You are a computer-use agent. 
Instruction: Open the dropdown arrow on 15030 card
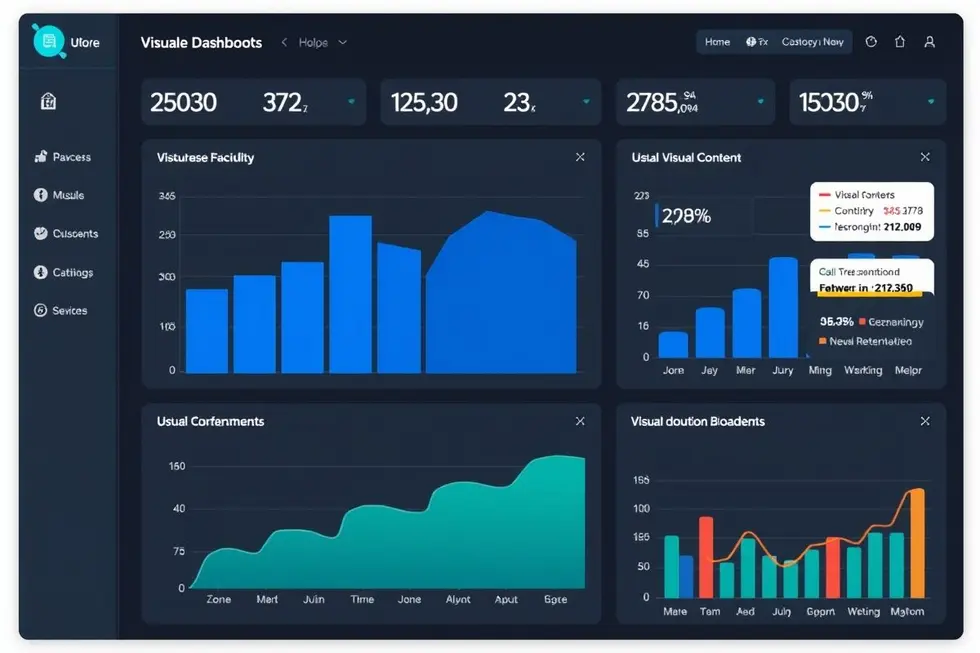[x=931, y=102]
